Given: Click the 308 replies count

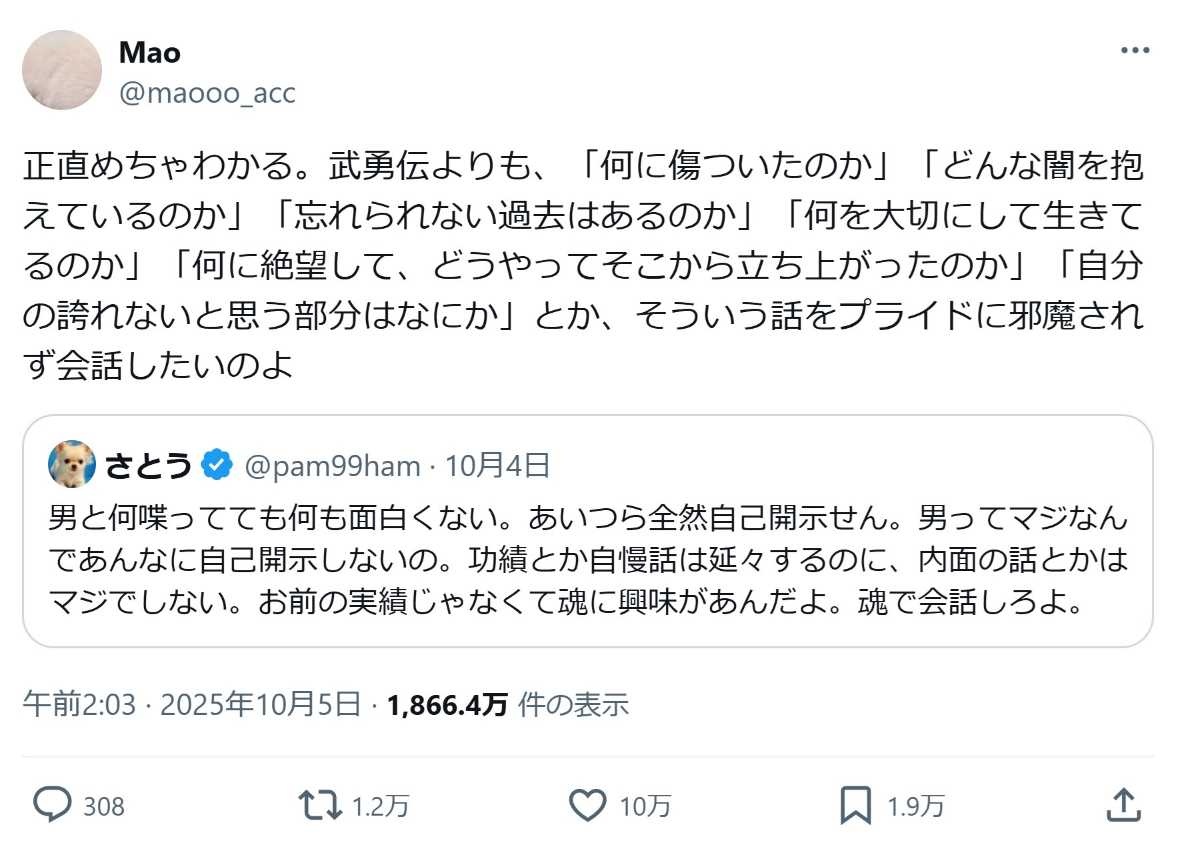Looking at the screenshot, I should click(104, 805).
